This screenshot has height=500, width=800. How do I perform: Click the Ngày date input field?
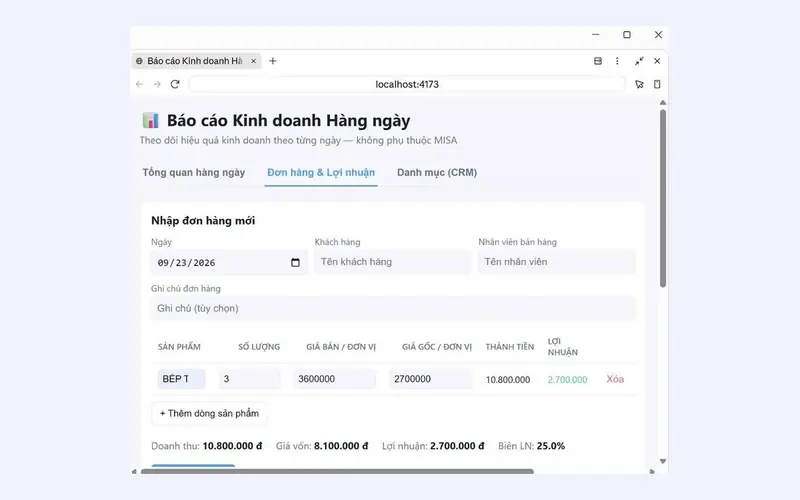(x=229, y=262)
